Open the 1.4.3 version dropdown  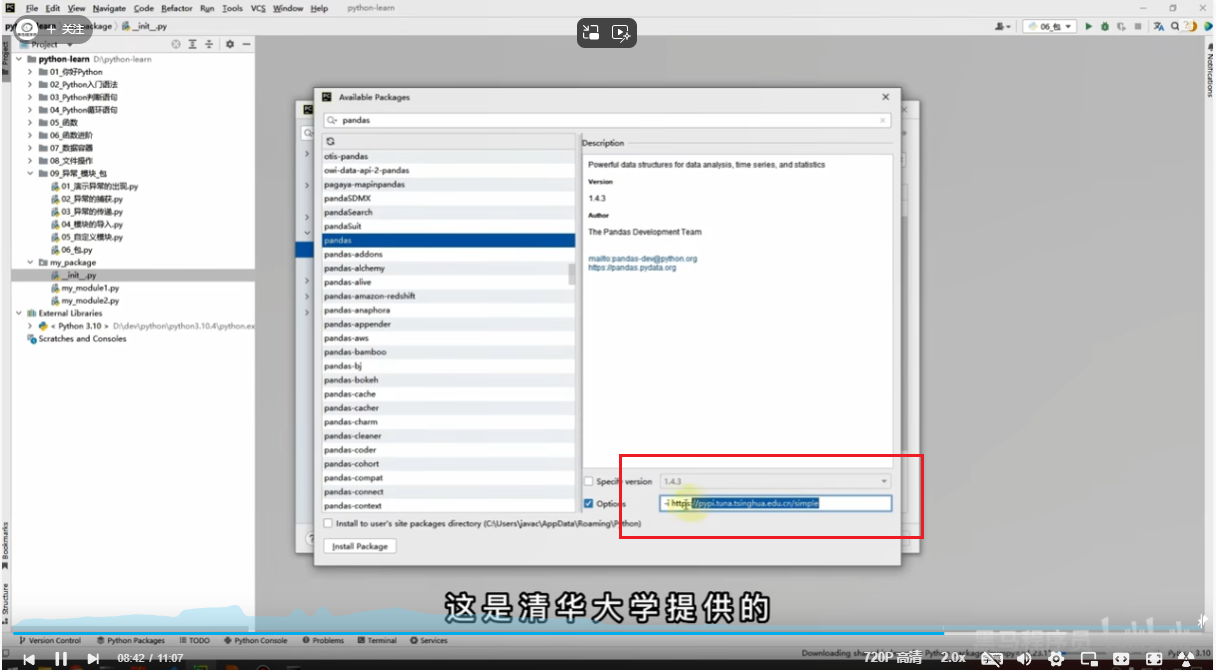(x=774, y=481)
